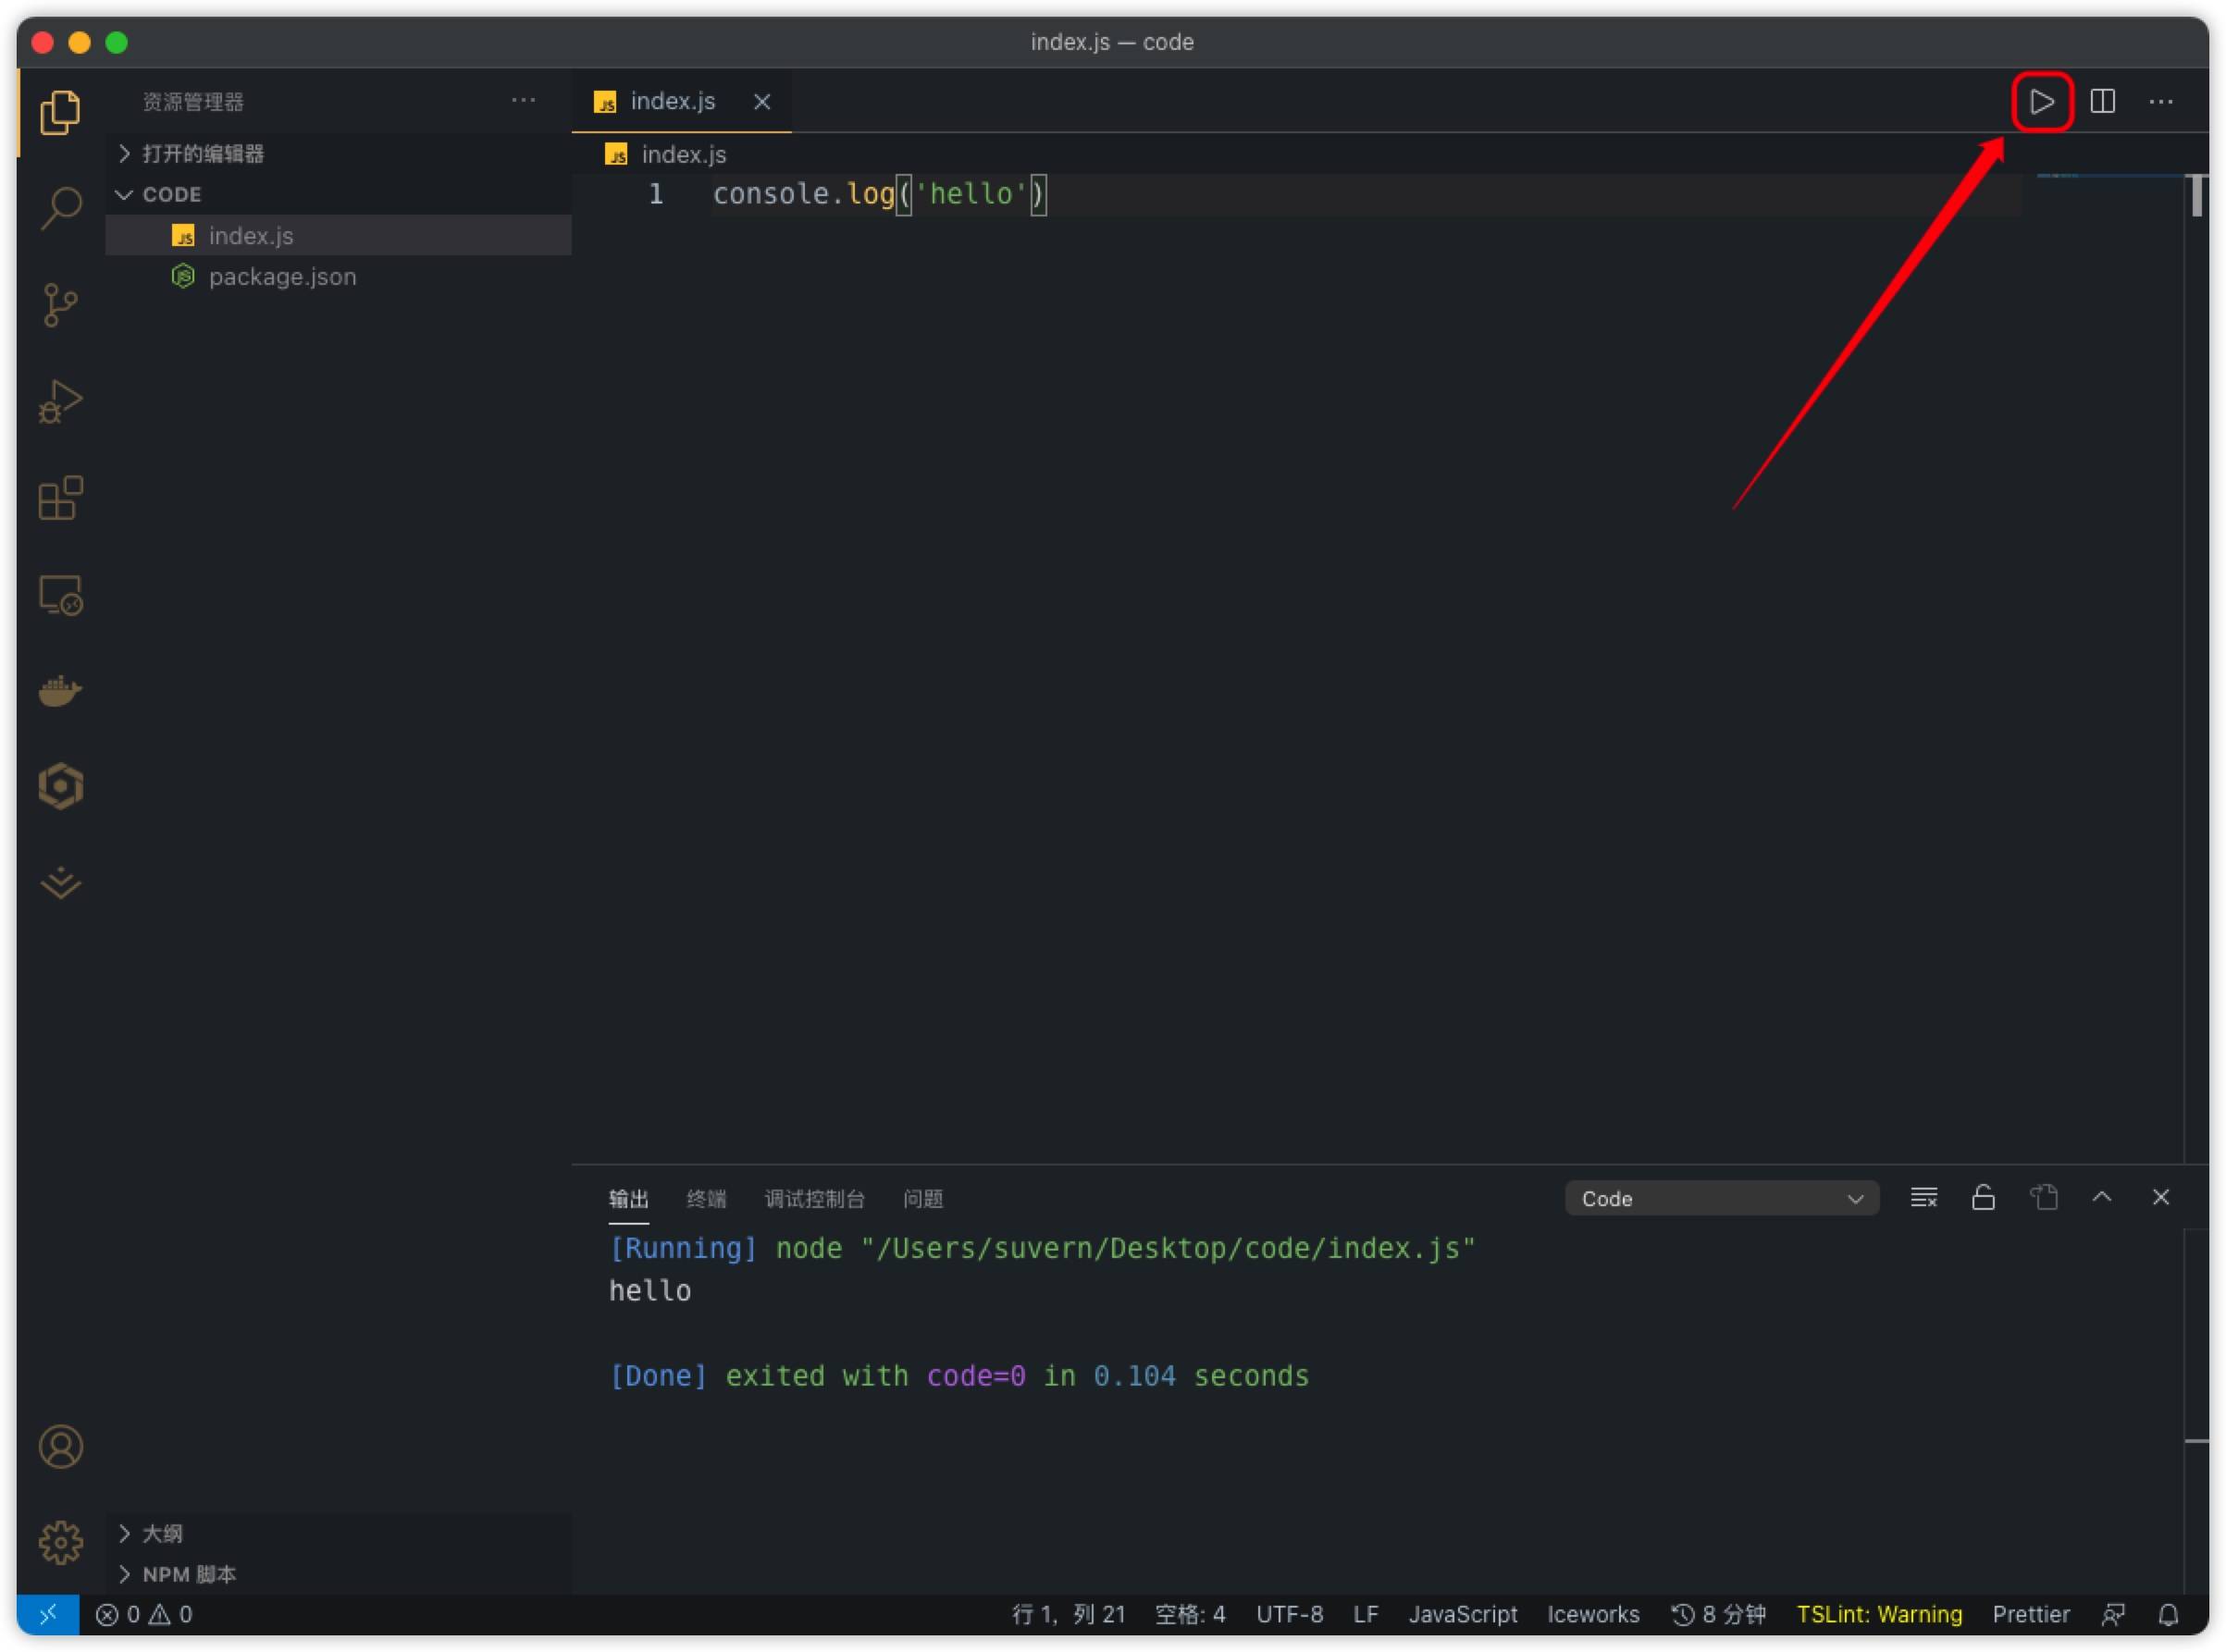
Task: Collapse the CODE folder section
Action: pos(338,194)
